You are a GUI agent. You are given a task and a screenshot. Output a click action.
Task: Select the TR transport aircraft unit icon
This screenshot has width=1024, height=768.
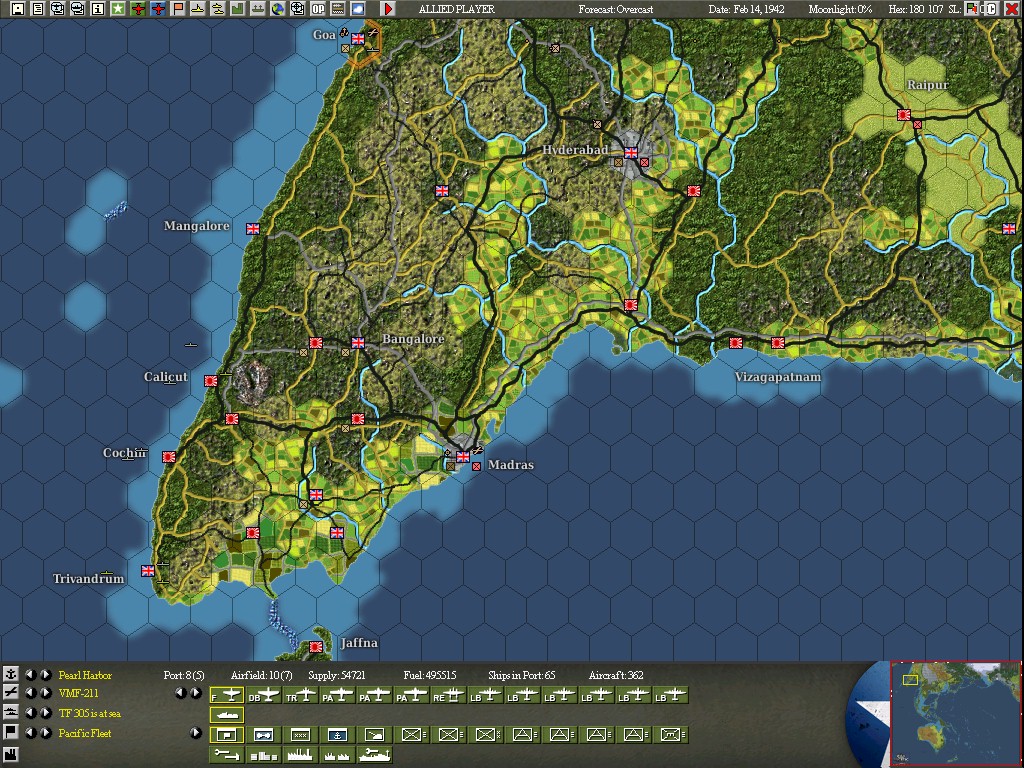pos(301,696)
